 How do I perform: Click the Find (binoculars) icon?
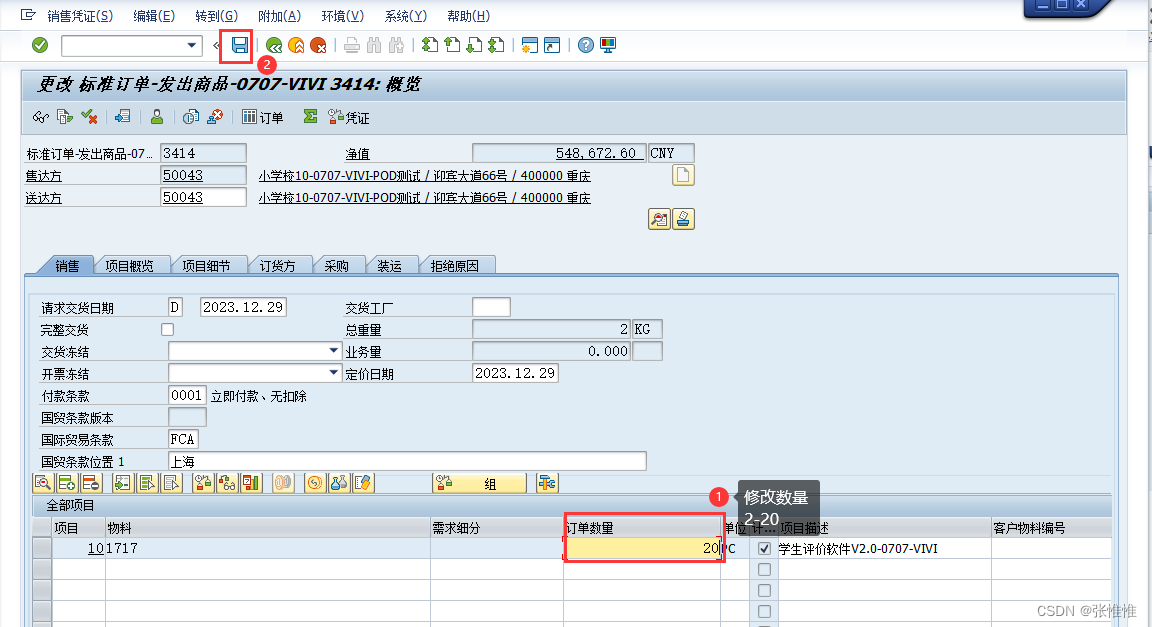coord(372,44)
